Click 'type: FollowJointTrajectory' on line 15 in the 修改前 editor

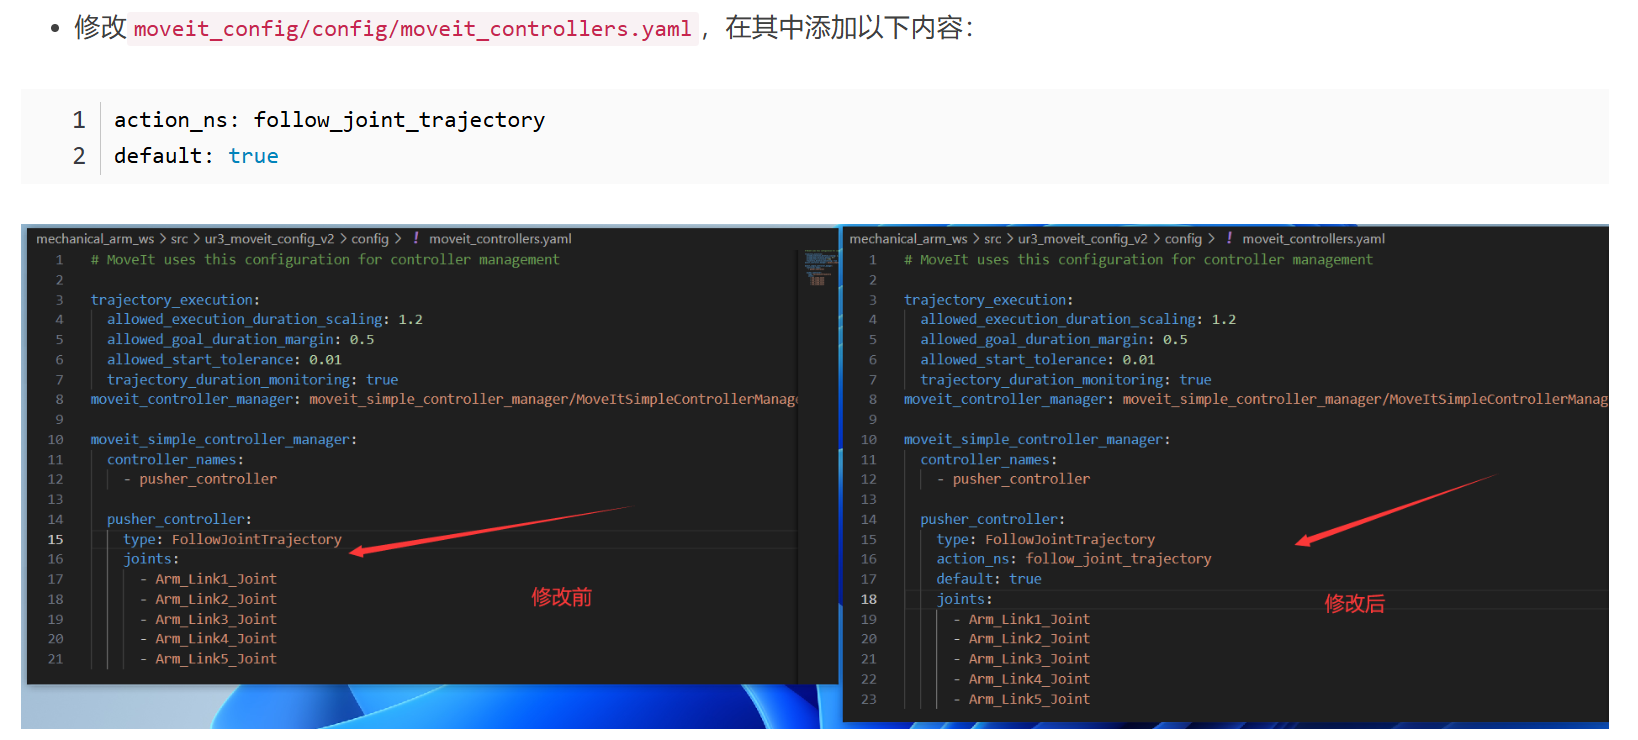[x=232, y=540]
